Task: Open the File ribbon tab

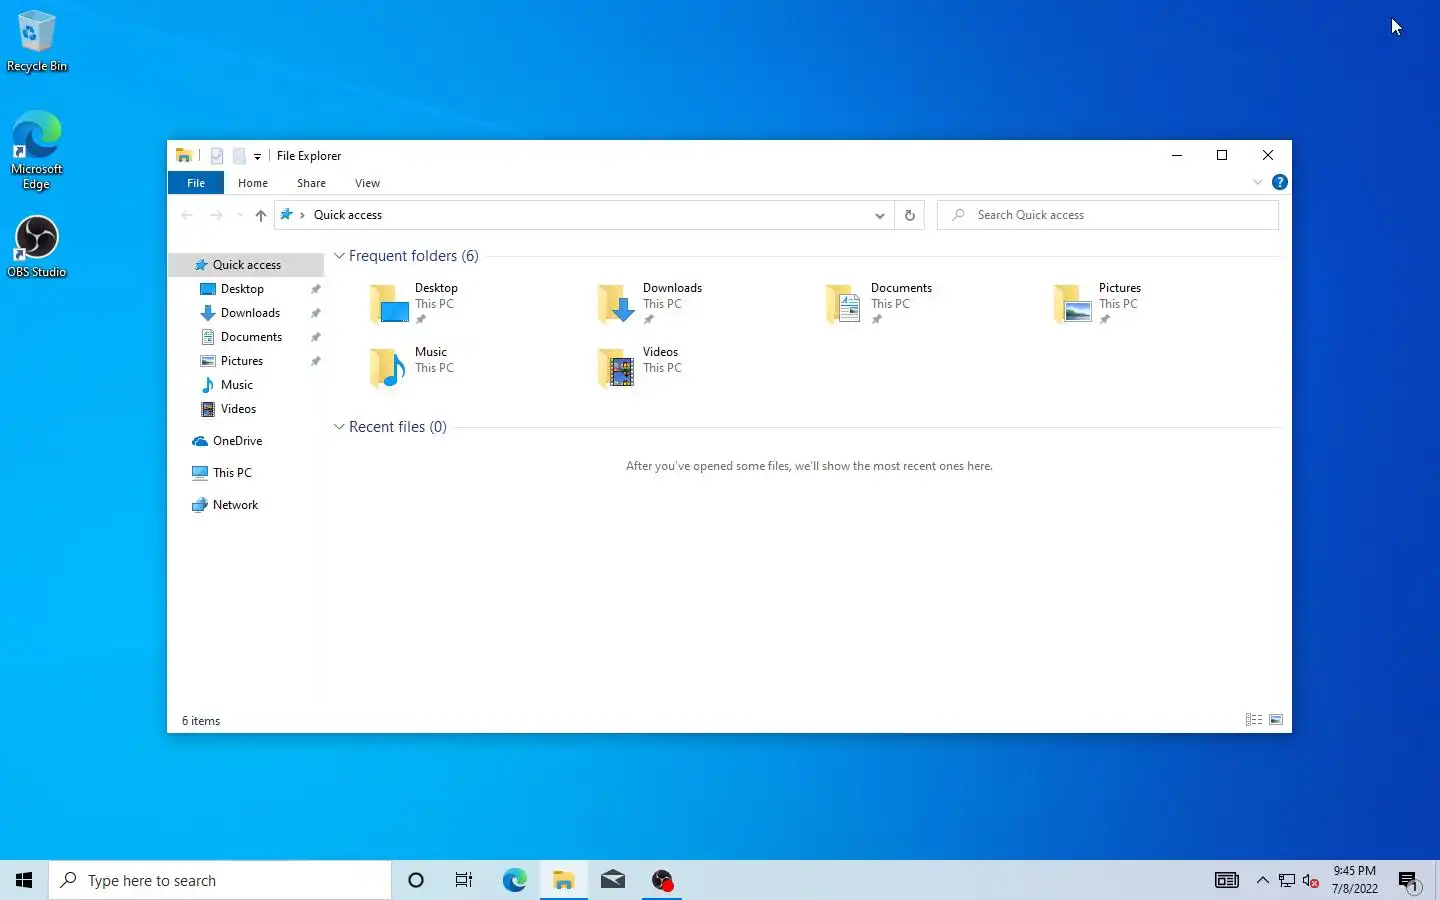Action: (x=196, y=183)
